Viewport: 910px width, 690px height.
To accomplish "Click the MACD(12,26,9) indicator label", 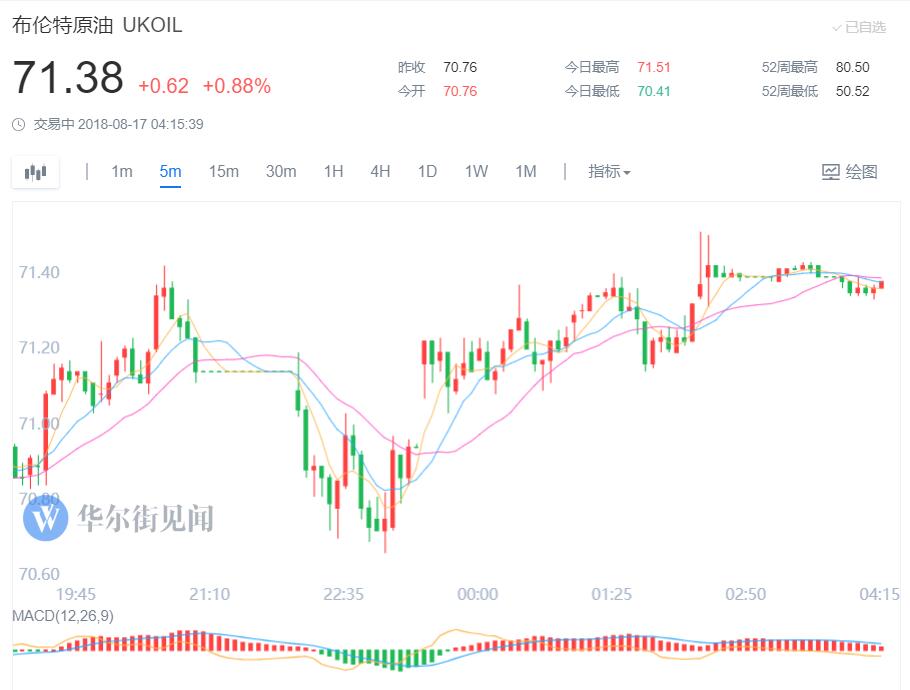I will pyautogui.click(x=62, y=616).
